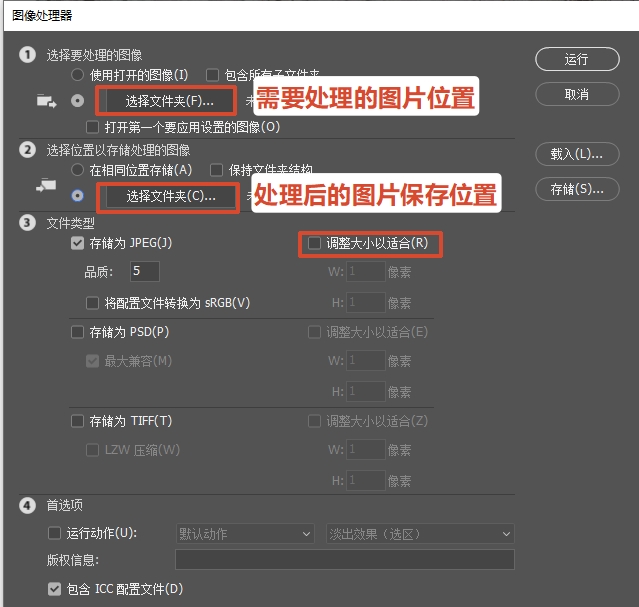The image size is (639, 607).
Task: Click the TIFF width W field
Action: pyautogui.click(x=366, y=450)
